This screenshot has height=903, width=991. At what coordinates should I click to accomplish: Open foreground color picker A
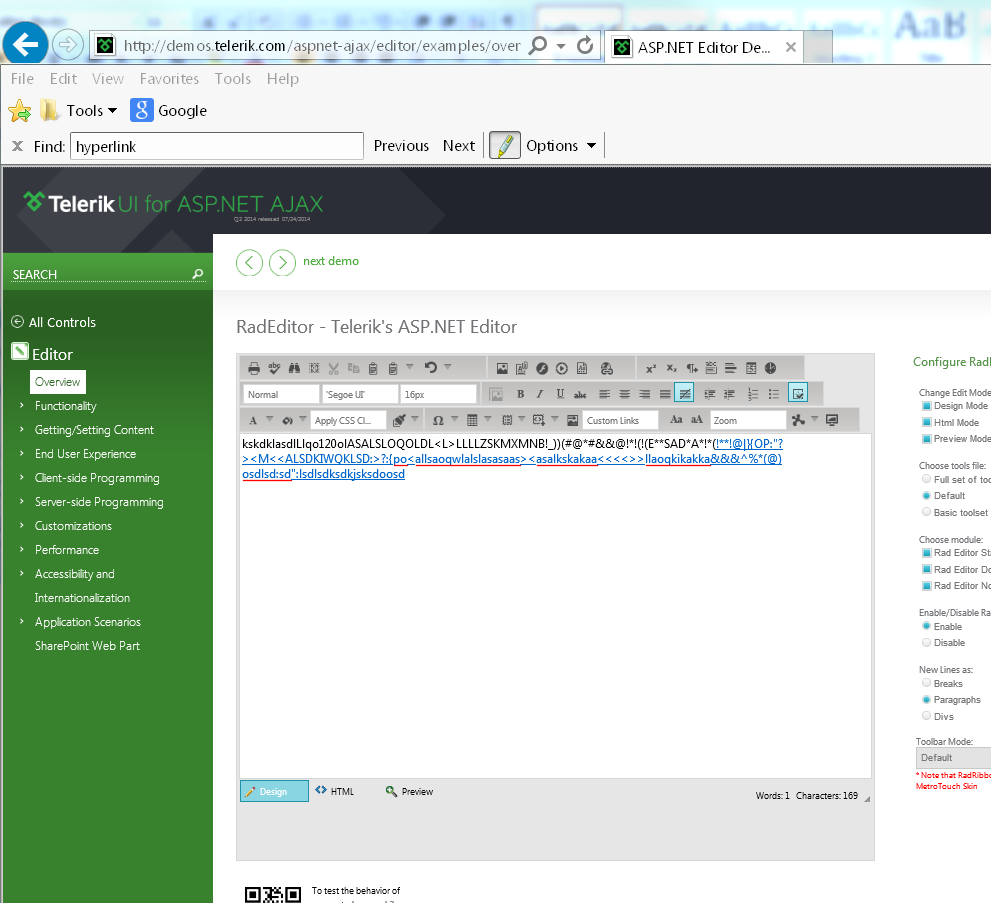[253, 420]
